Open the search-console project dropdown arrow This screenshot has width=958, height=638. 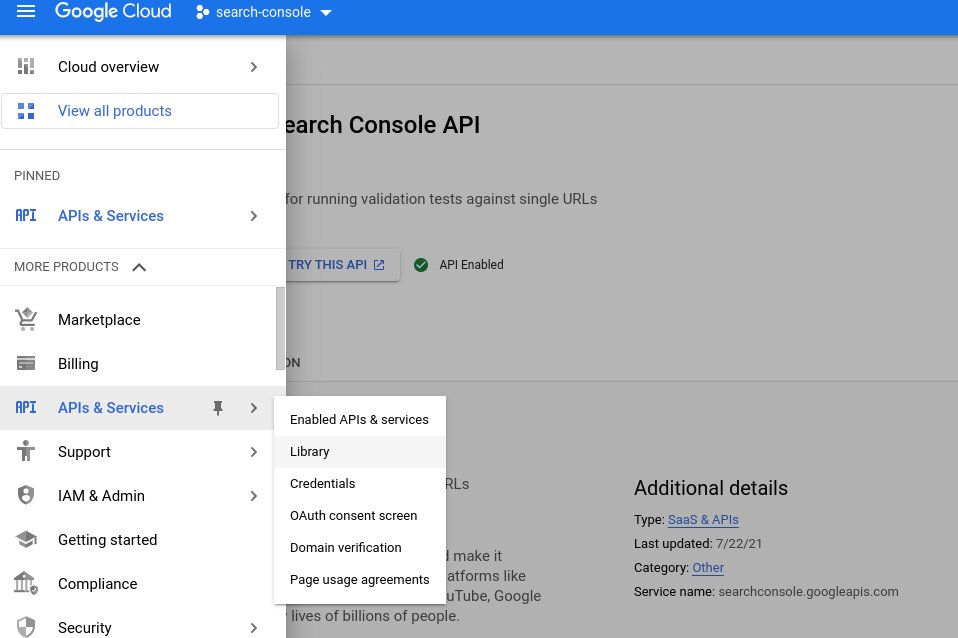click(x=326, y=12)
